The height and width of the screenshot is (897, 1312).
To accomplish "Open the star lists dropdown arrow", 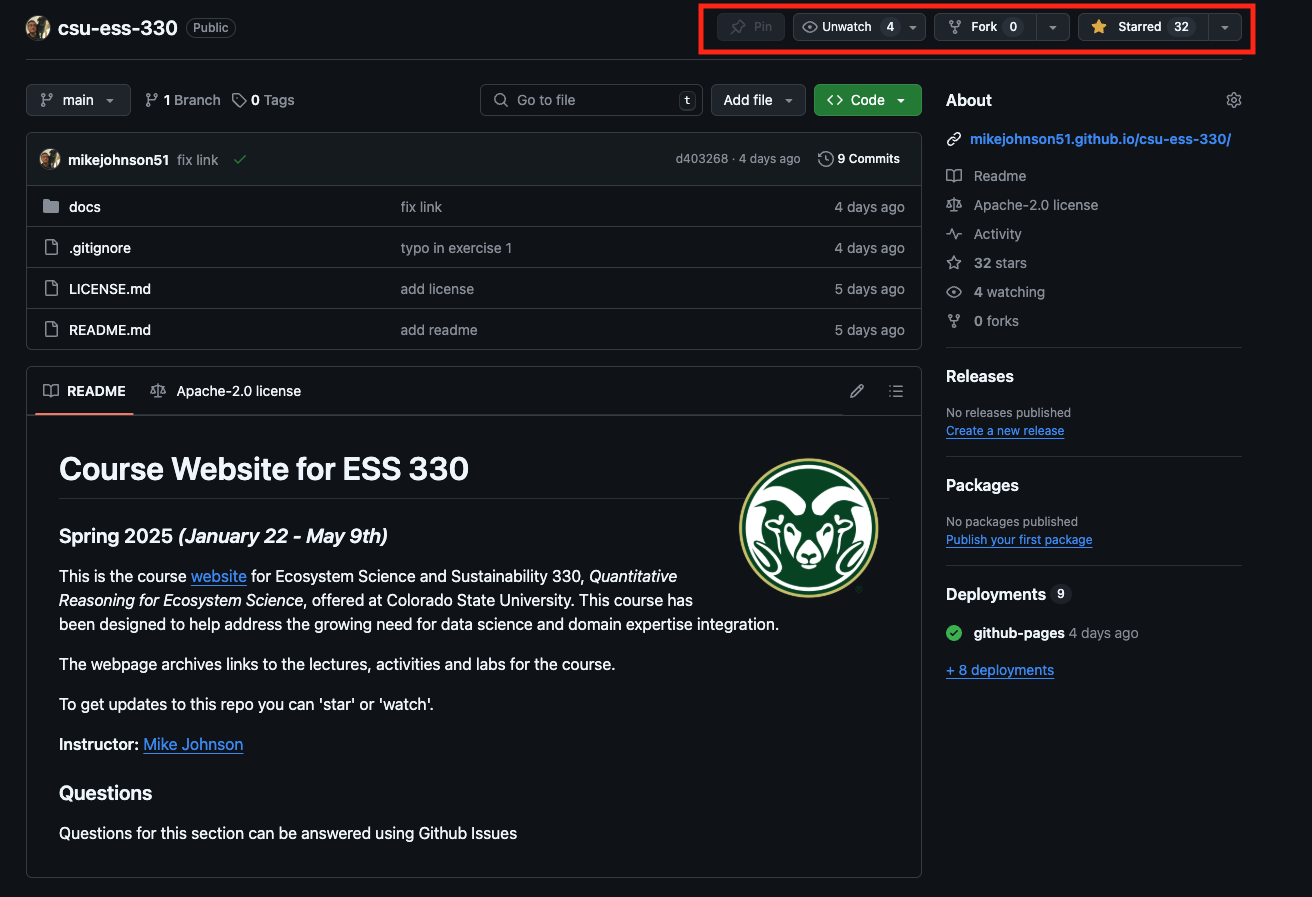I will point(1225,27).
